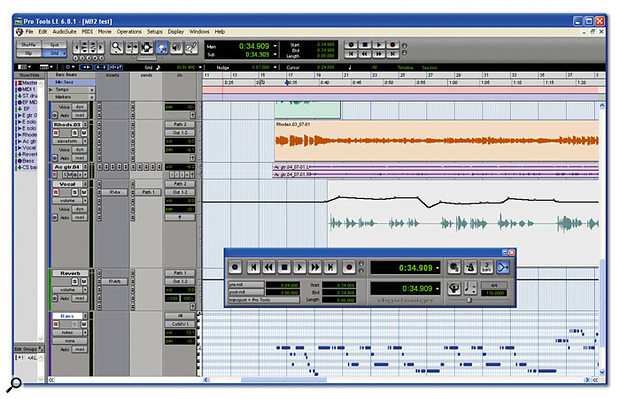This screenshot has height=399, width=620.
Task: Select the Grabber hand tool
Action: coord(161,47)
